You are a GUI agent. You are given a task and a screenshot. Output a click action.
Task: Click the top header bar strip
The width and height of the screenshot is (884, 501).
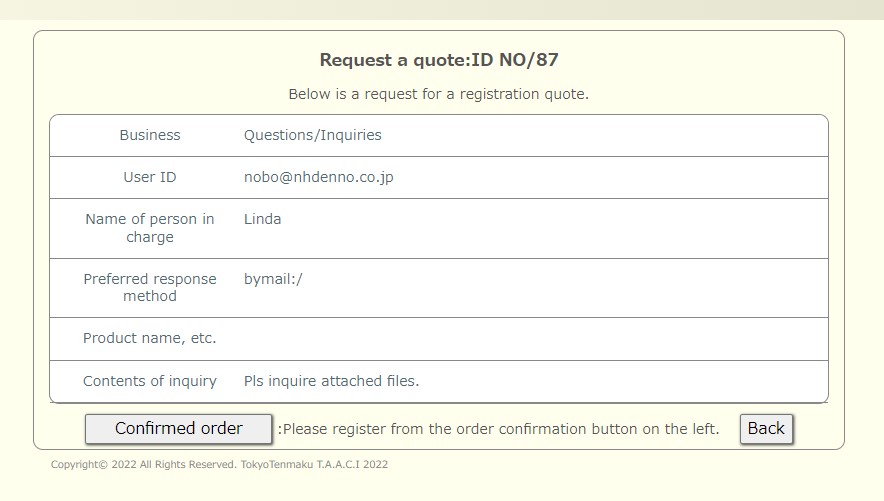[442, 10]
